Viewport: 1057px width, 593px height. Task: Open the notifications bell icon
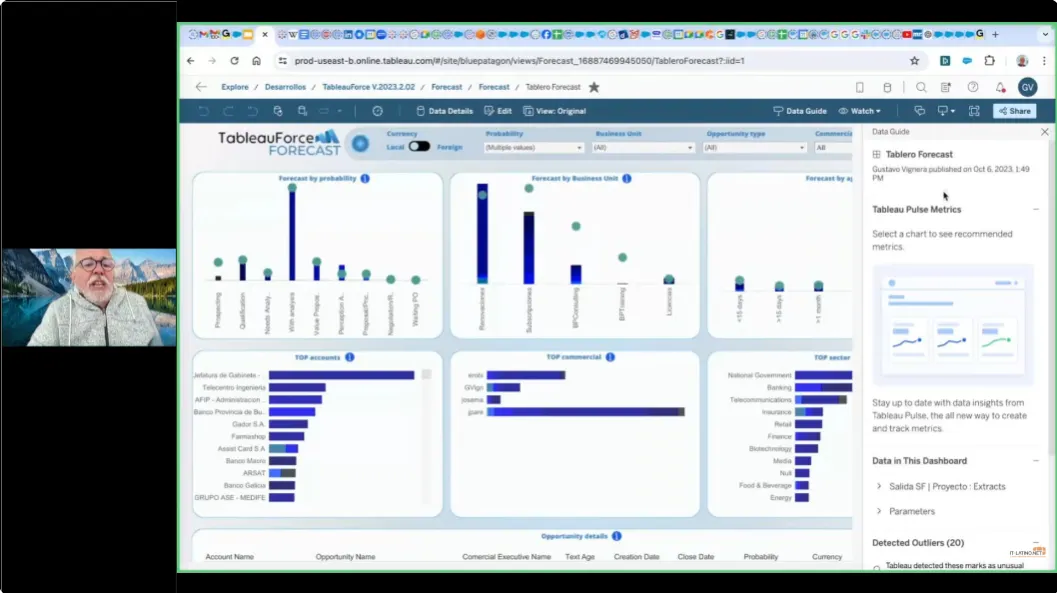1000,88
